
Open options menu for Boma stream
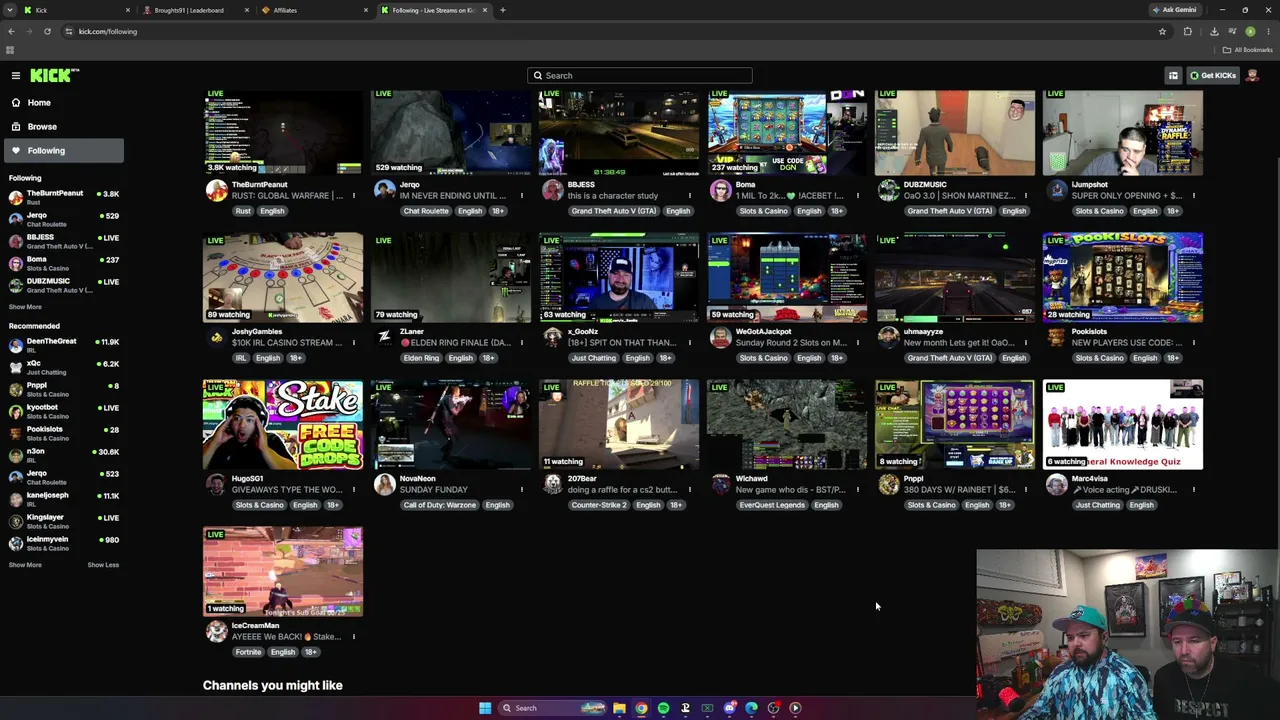(x=857, y=196)
